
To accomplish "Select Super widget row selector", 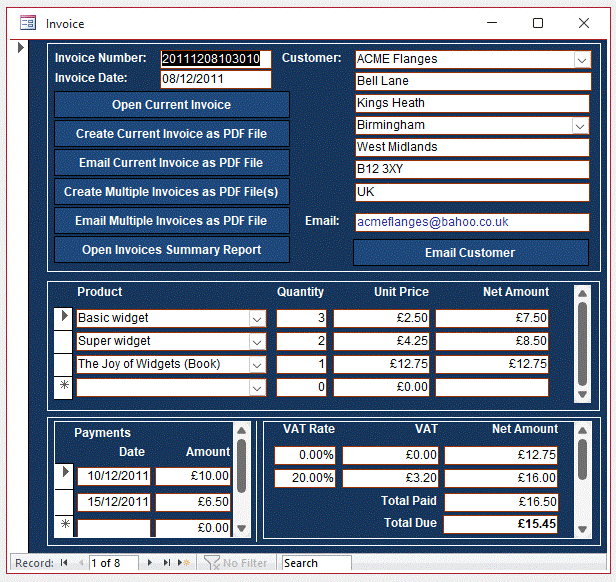I will (63, 341).
